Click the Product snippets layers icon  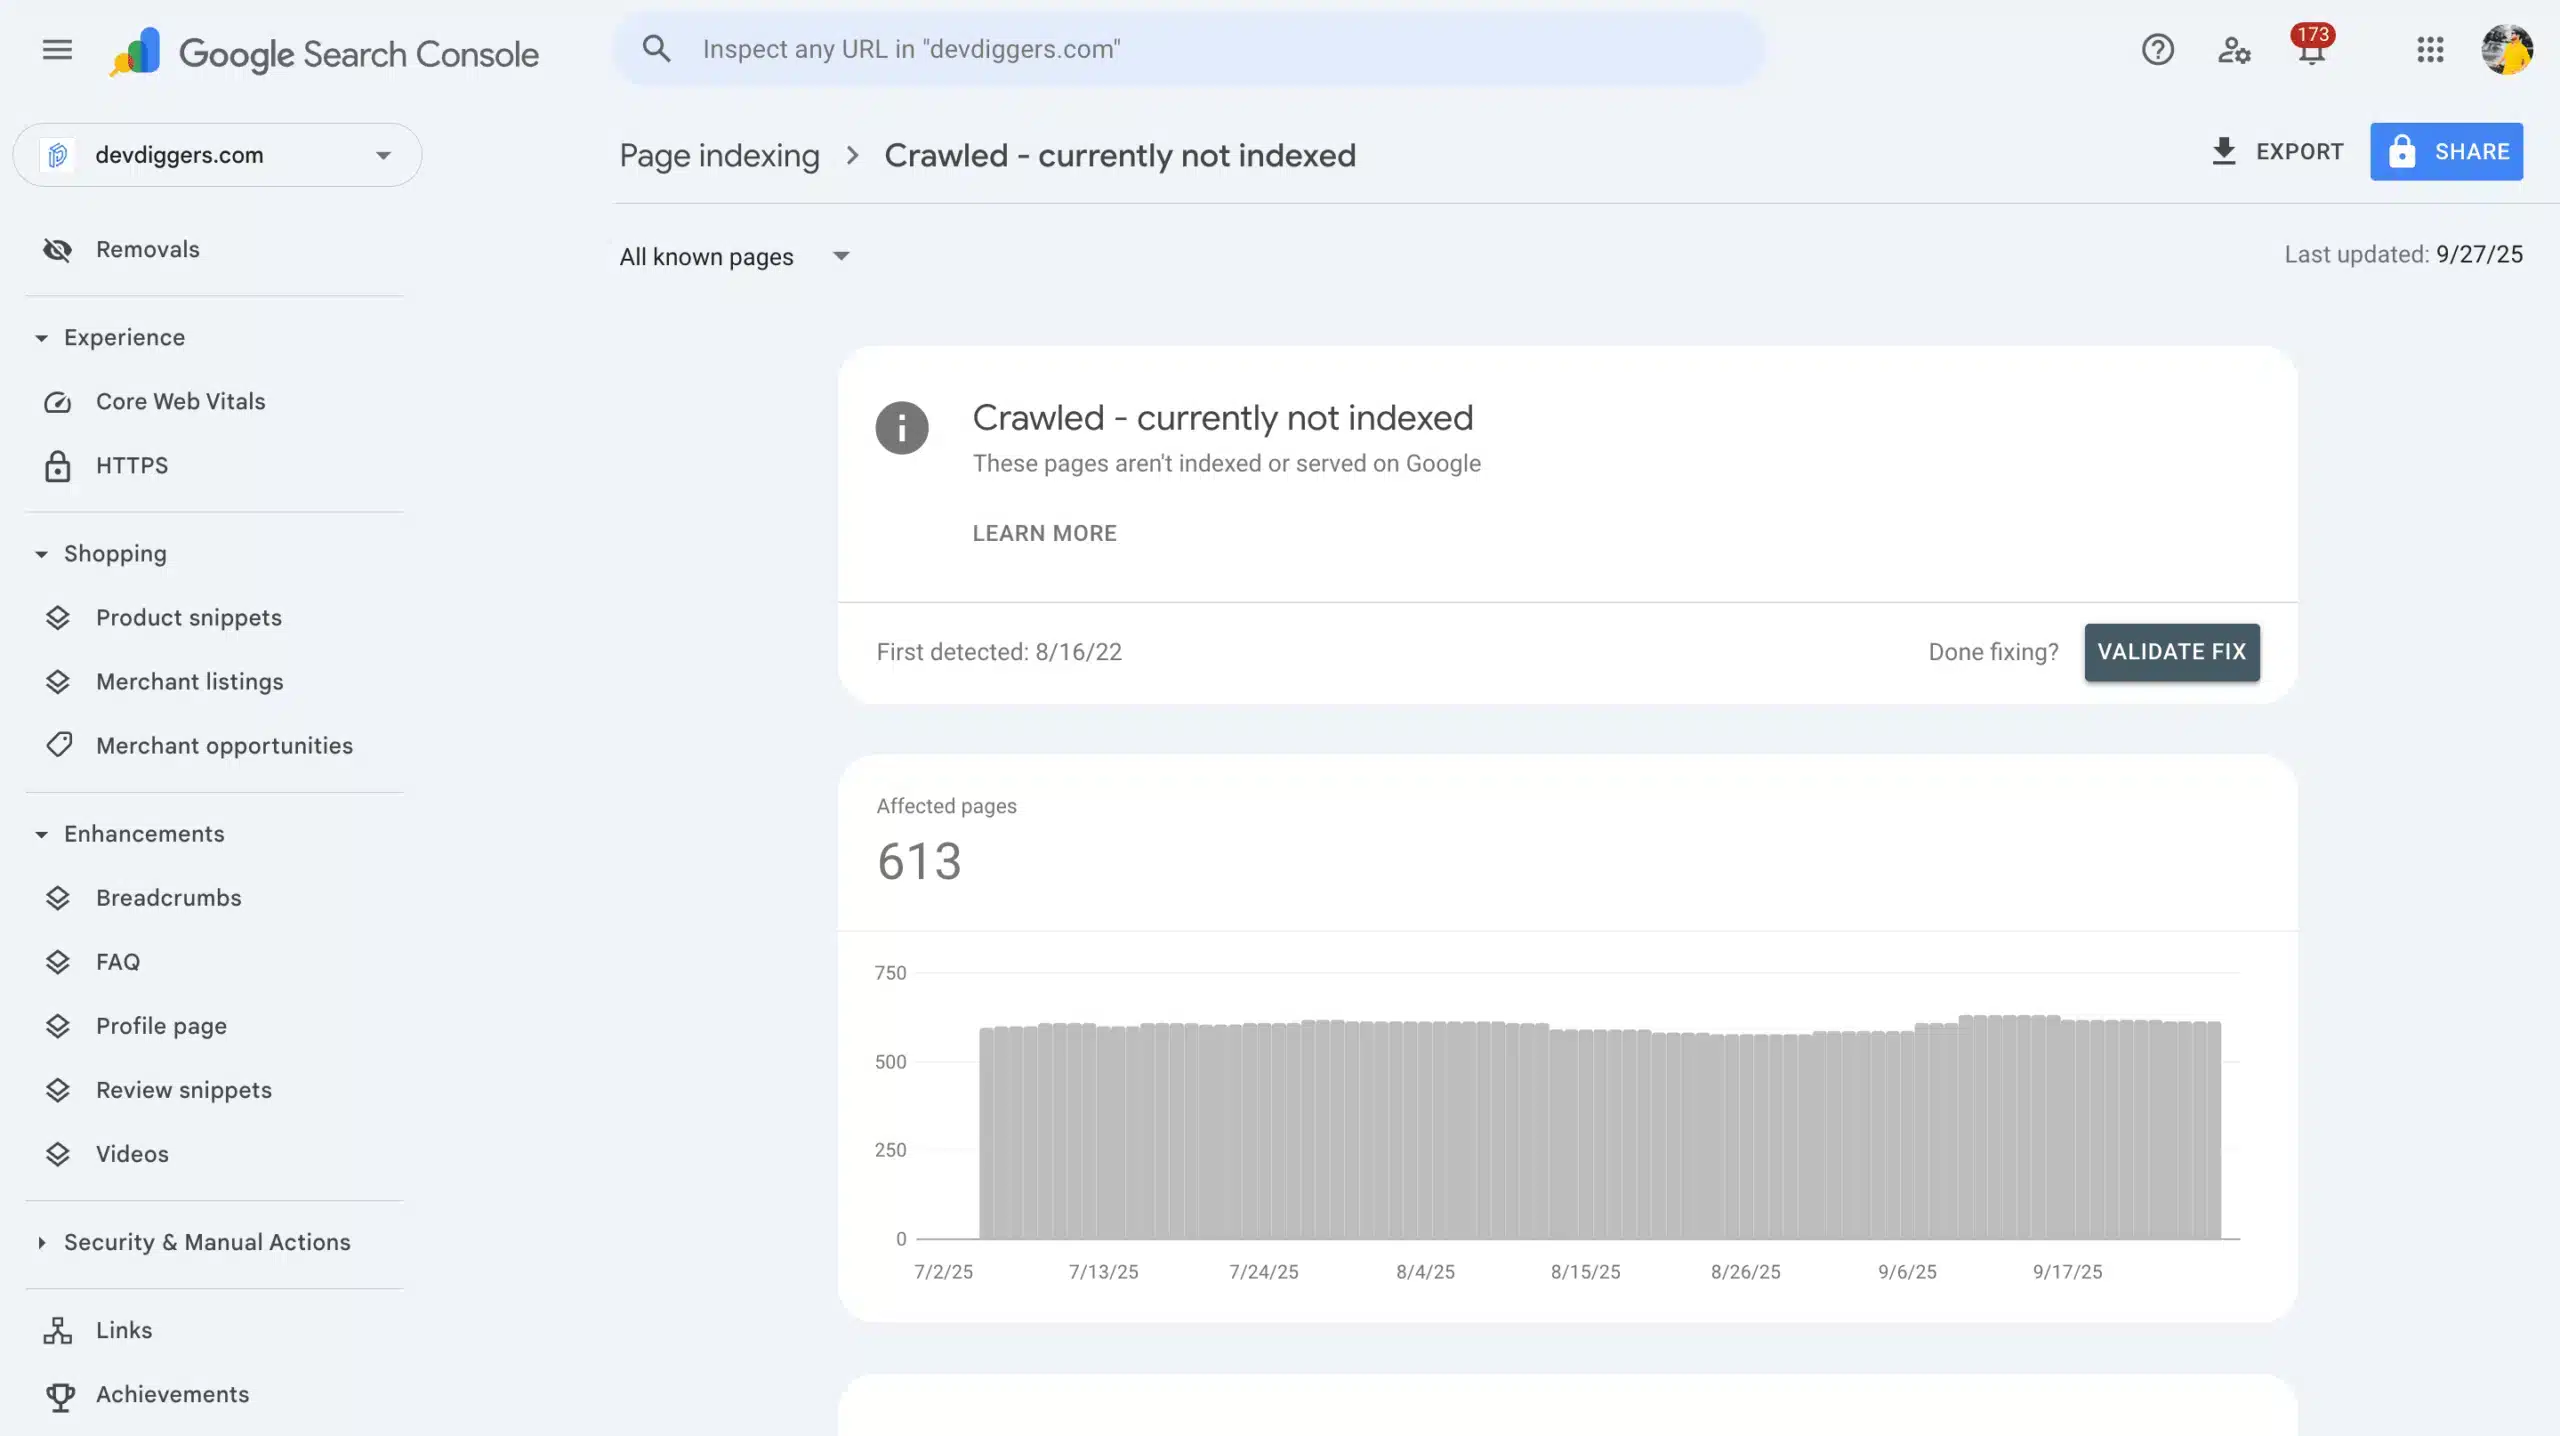click(57, 618)
